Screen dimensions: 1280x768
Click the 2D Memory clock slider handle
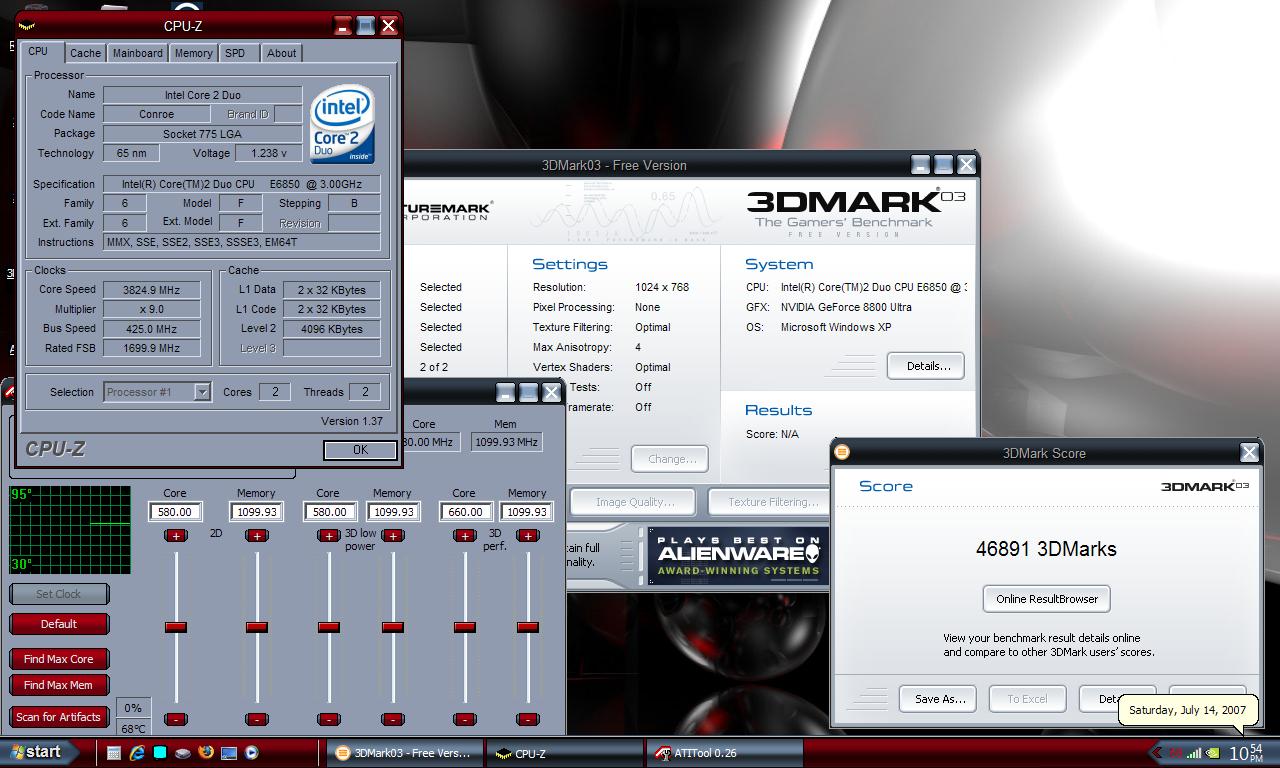click(x=256, y=627)
